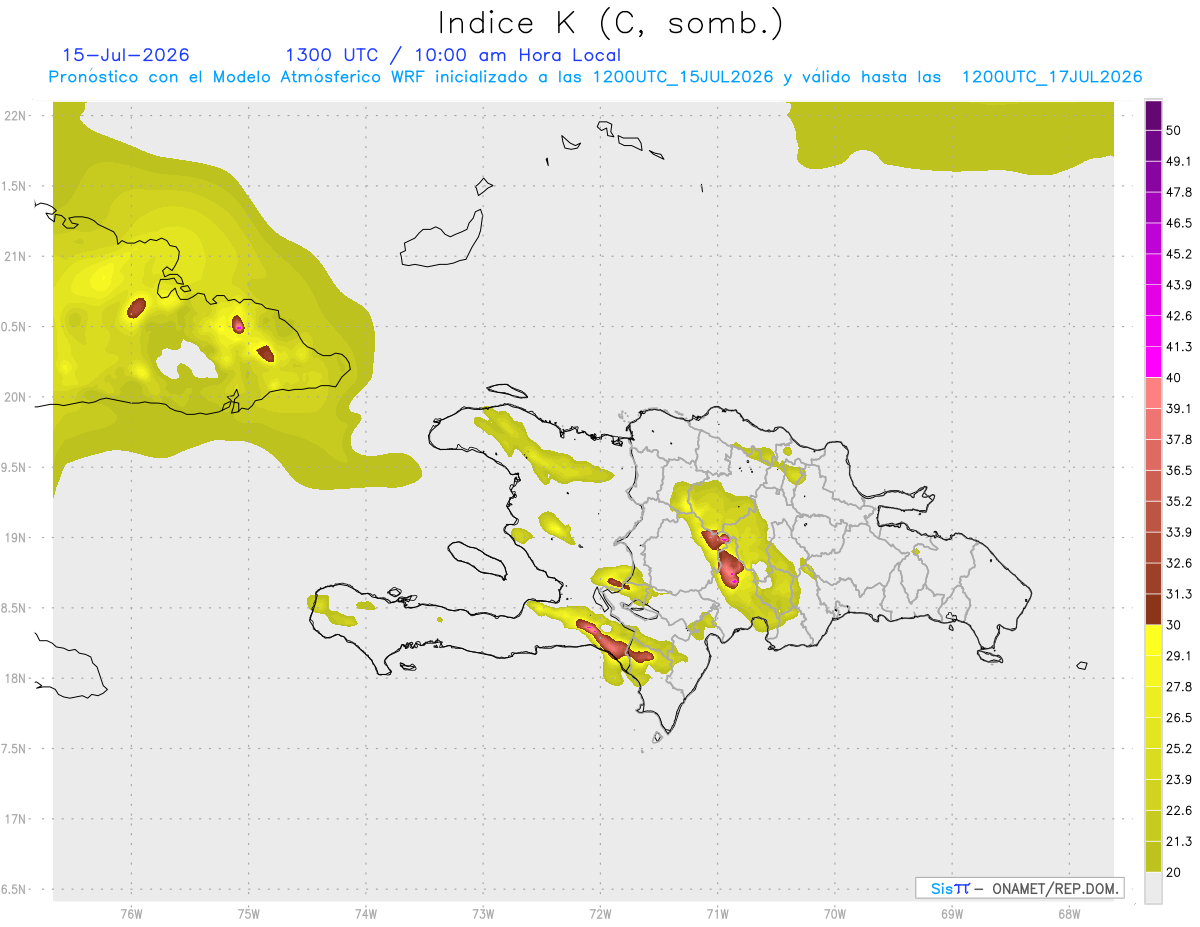Click the 69W longitude label
The image size is (1200, 927).
pyautogui.click(x=952, y=914)
